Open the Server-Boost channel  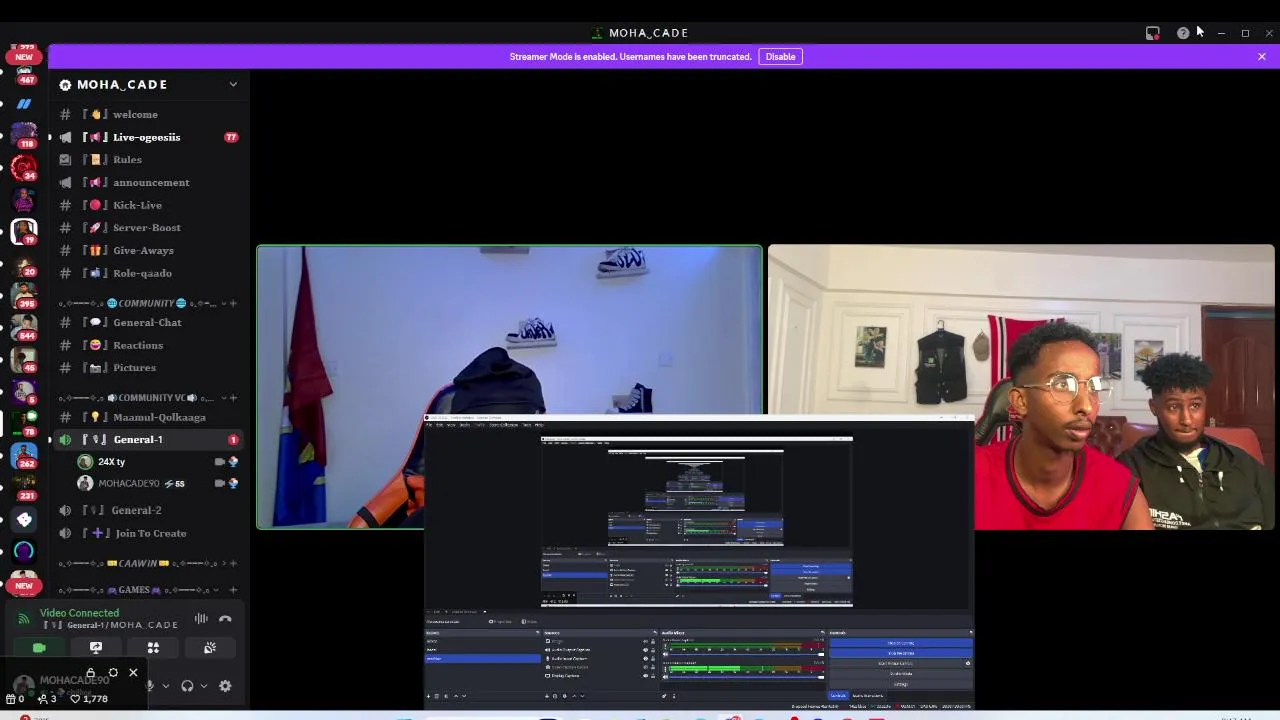[x=150, y=228]
